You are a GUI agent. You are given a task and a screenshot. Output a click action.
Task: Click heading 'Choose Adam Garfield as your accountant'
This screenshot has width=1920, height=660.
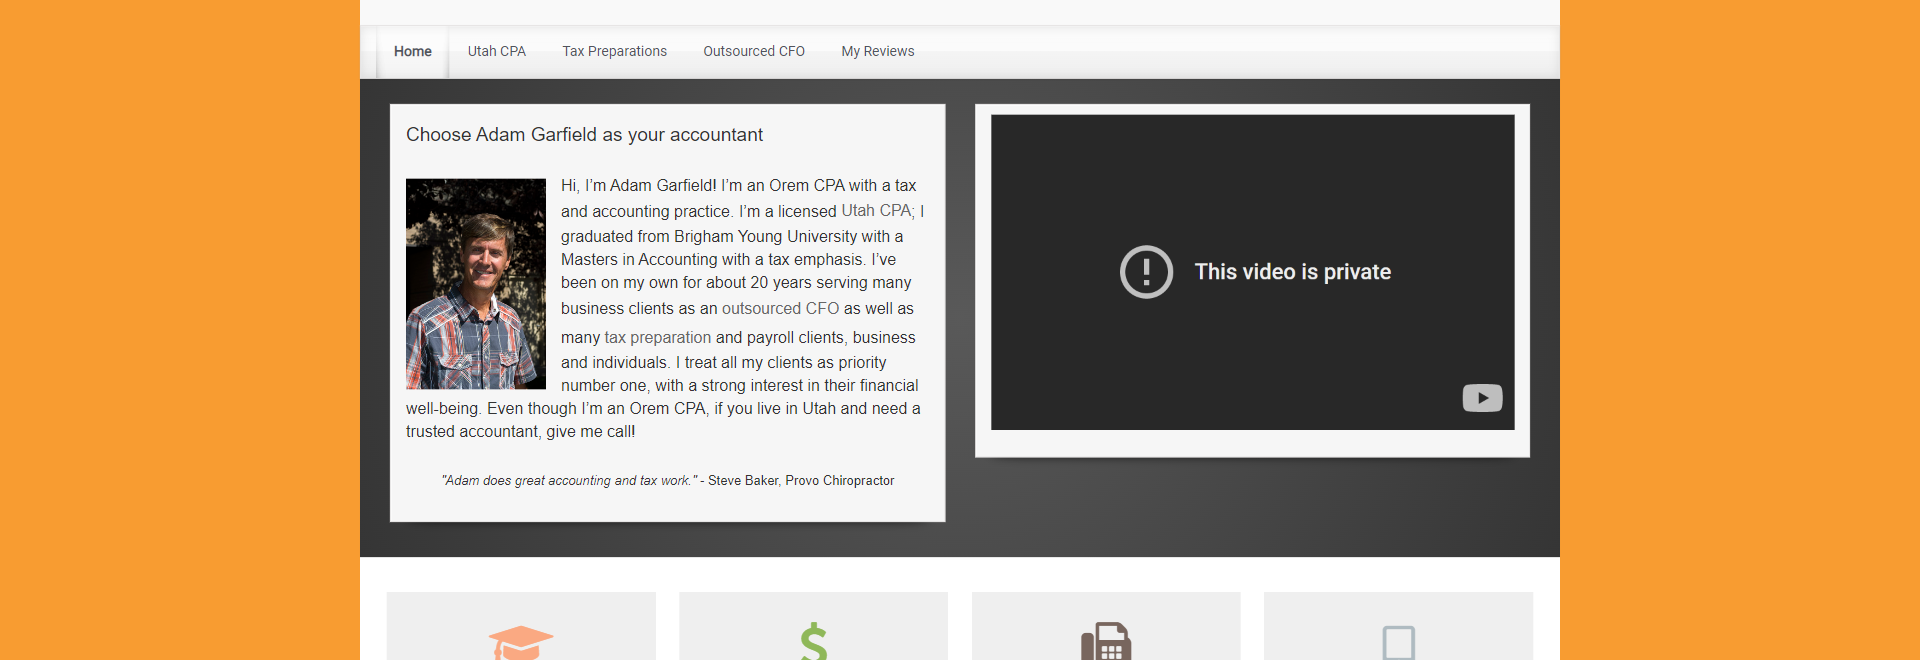pyautogui.click(x=584, y=135)
